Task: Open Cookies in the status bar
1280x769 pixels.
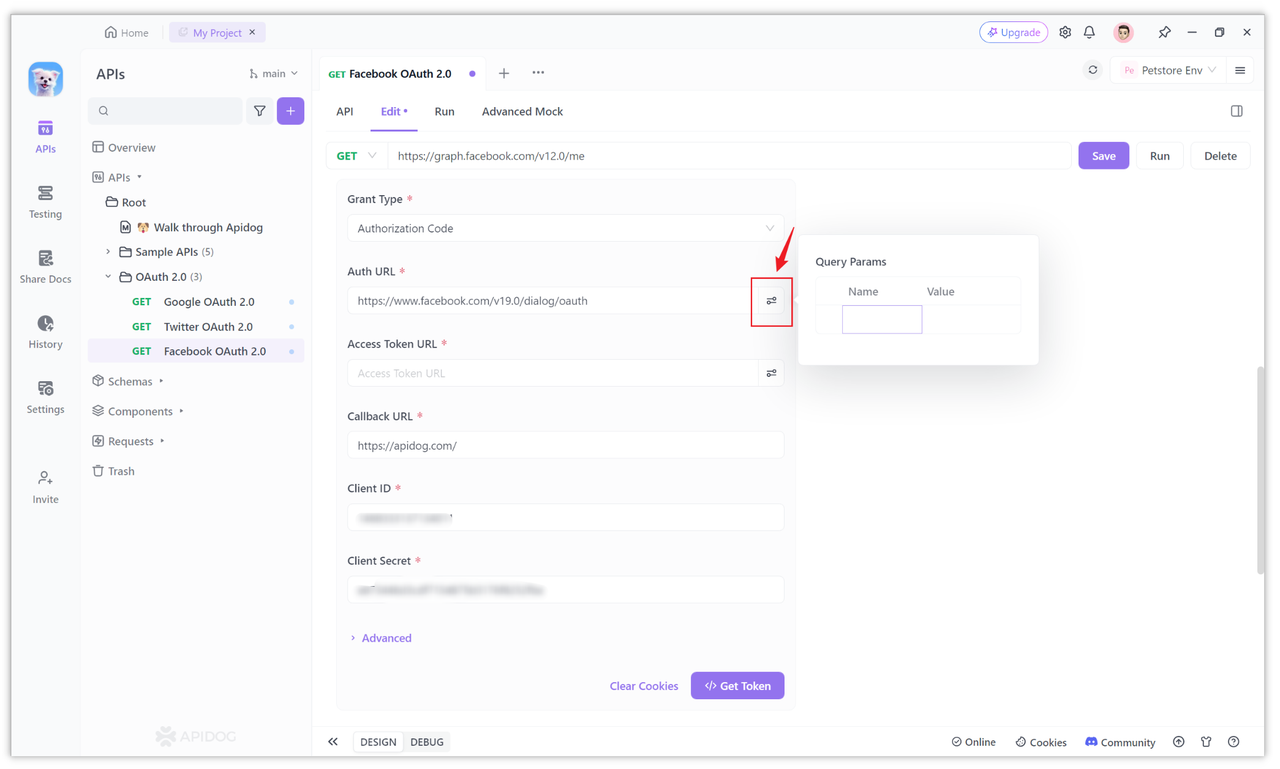Action: tap(1041, 742)
